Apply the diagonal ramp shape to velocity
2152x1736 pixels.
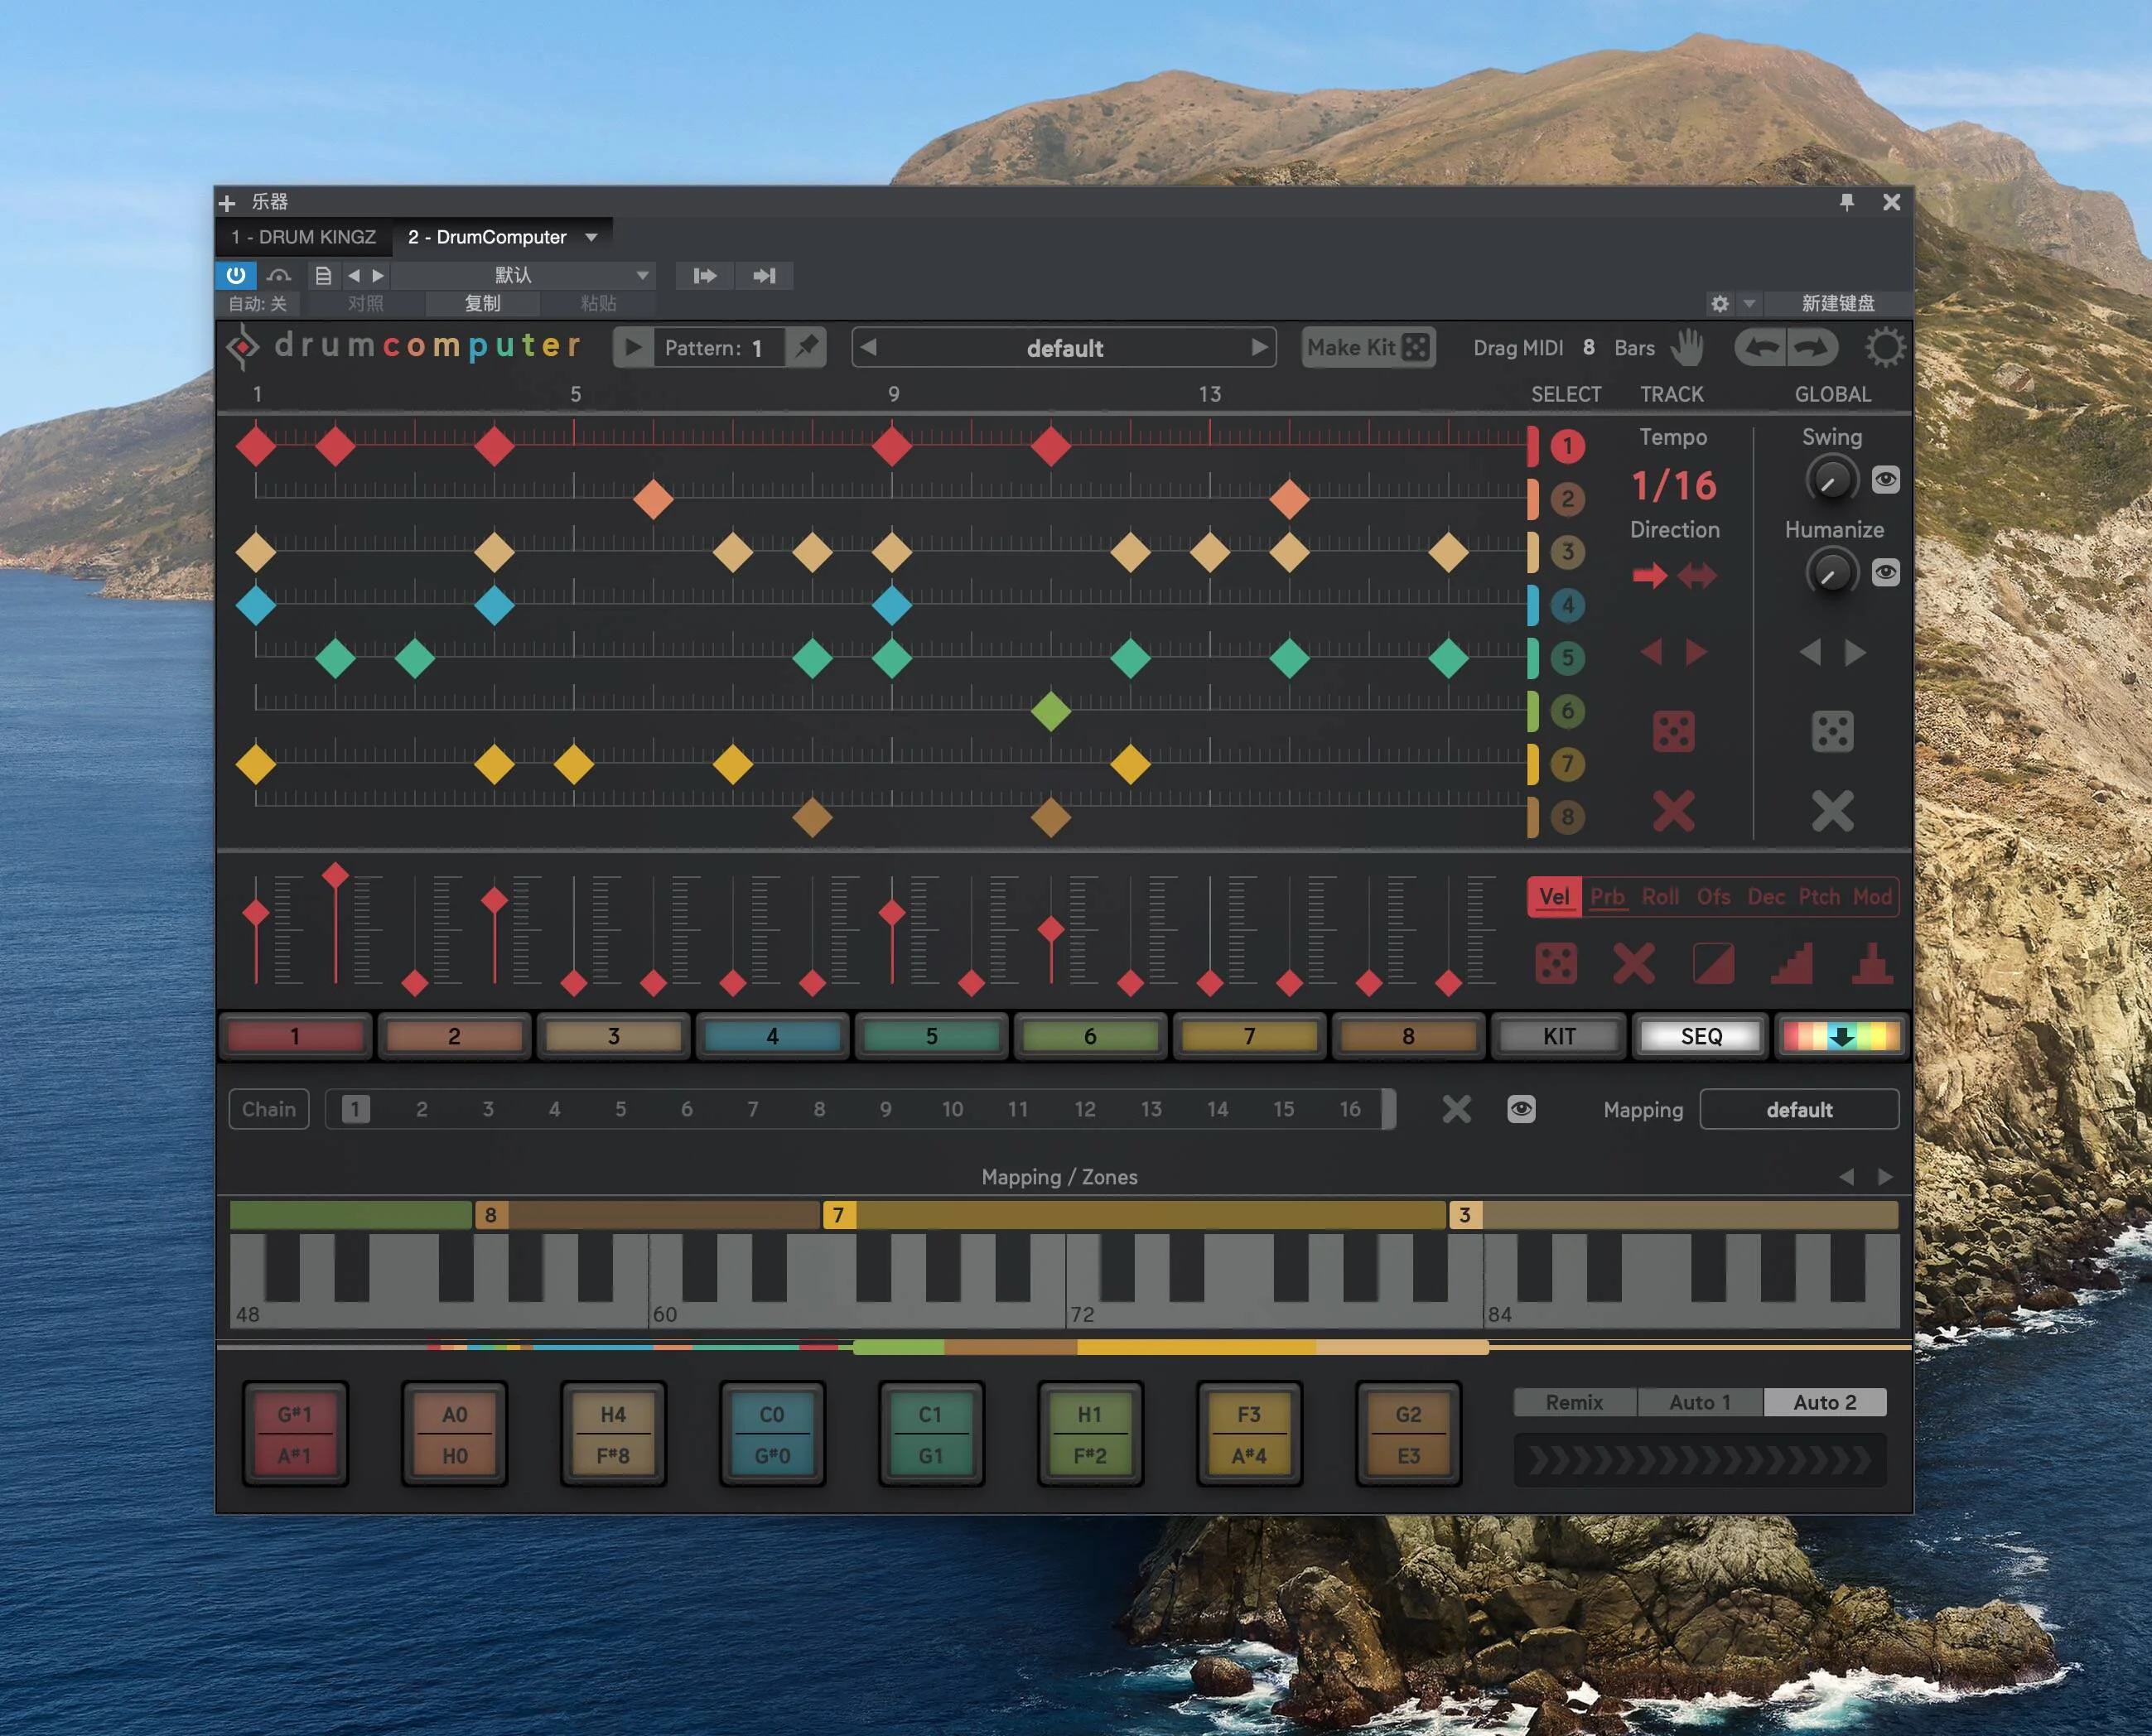point(1713,964)
